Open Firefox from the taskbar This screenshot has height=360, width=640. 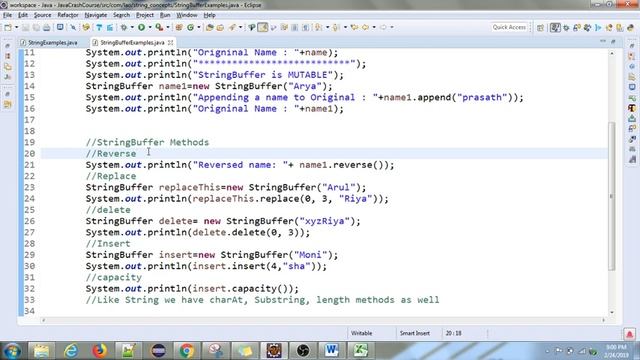[99, 351]
